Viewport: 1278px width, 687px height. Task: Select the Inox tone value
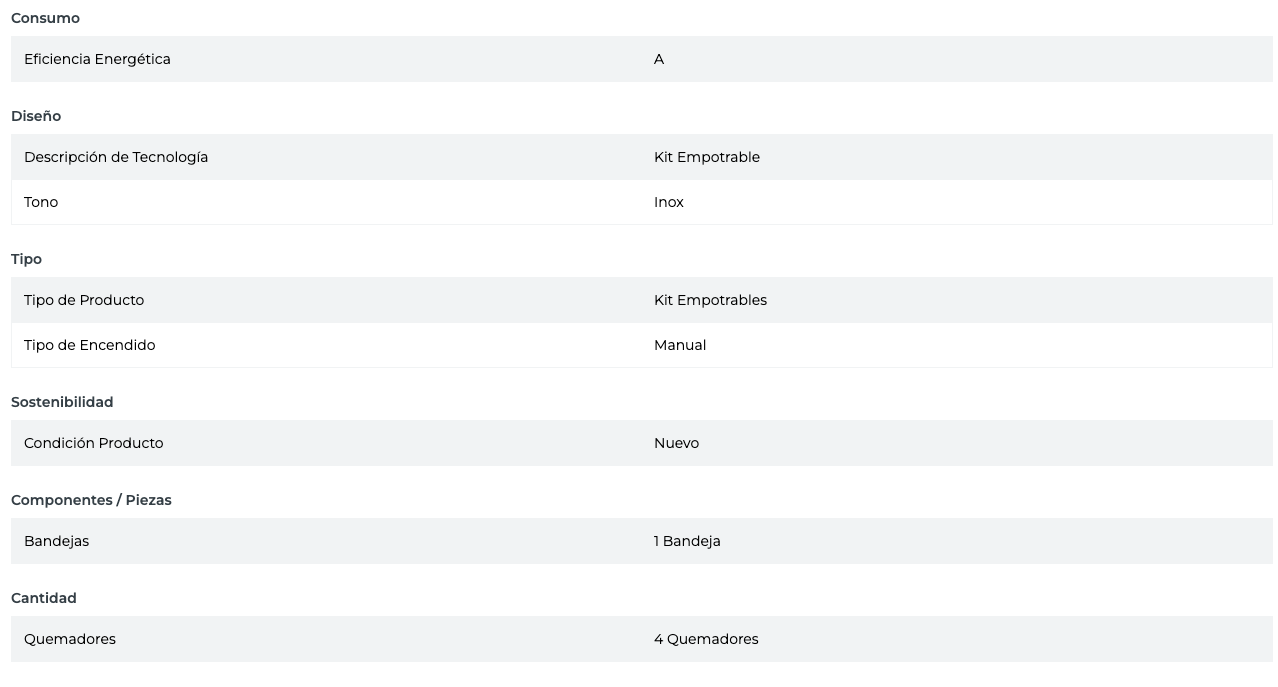tap(669, 202)
